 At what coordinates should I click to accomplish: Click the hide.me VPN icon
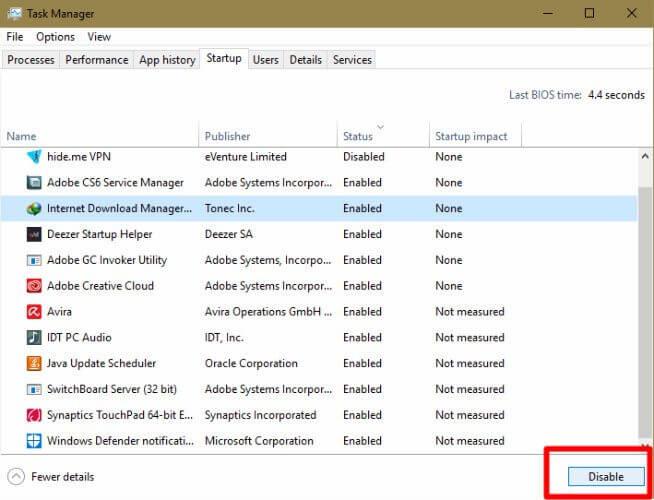pyautogui.click(x=34, y=157)
